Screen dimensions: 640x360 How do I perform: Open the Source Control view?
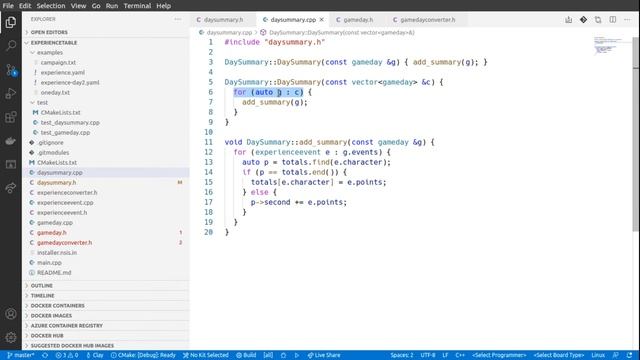[x=11, y=70]
